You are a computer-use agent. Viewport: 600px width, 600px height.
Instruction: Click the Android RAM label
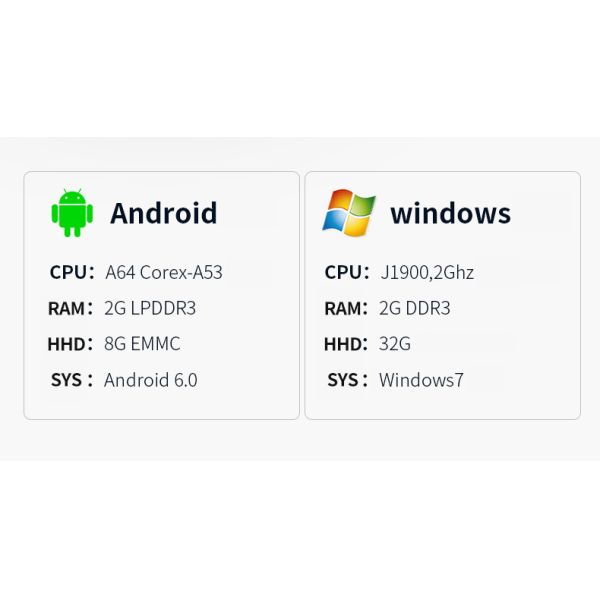[68, 308]
